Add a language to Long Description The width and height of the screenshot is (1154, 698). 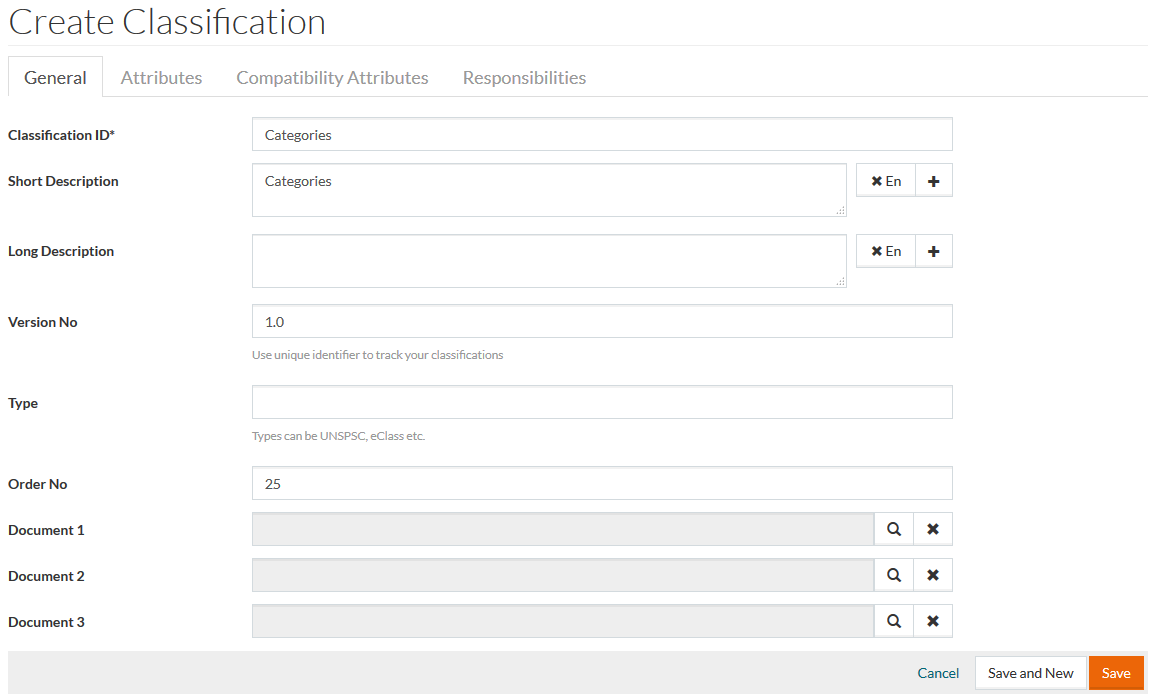(x=934, y=251)
